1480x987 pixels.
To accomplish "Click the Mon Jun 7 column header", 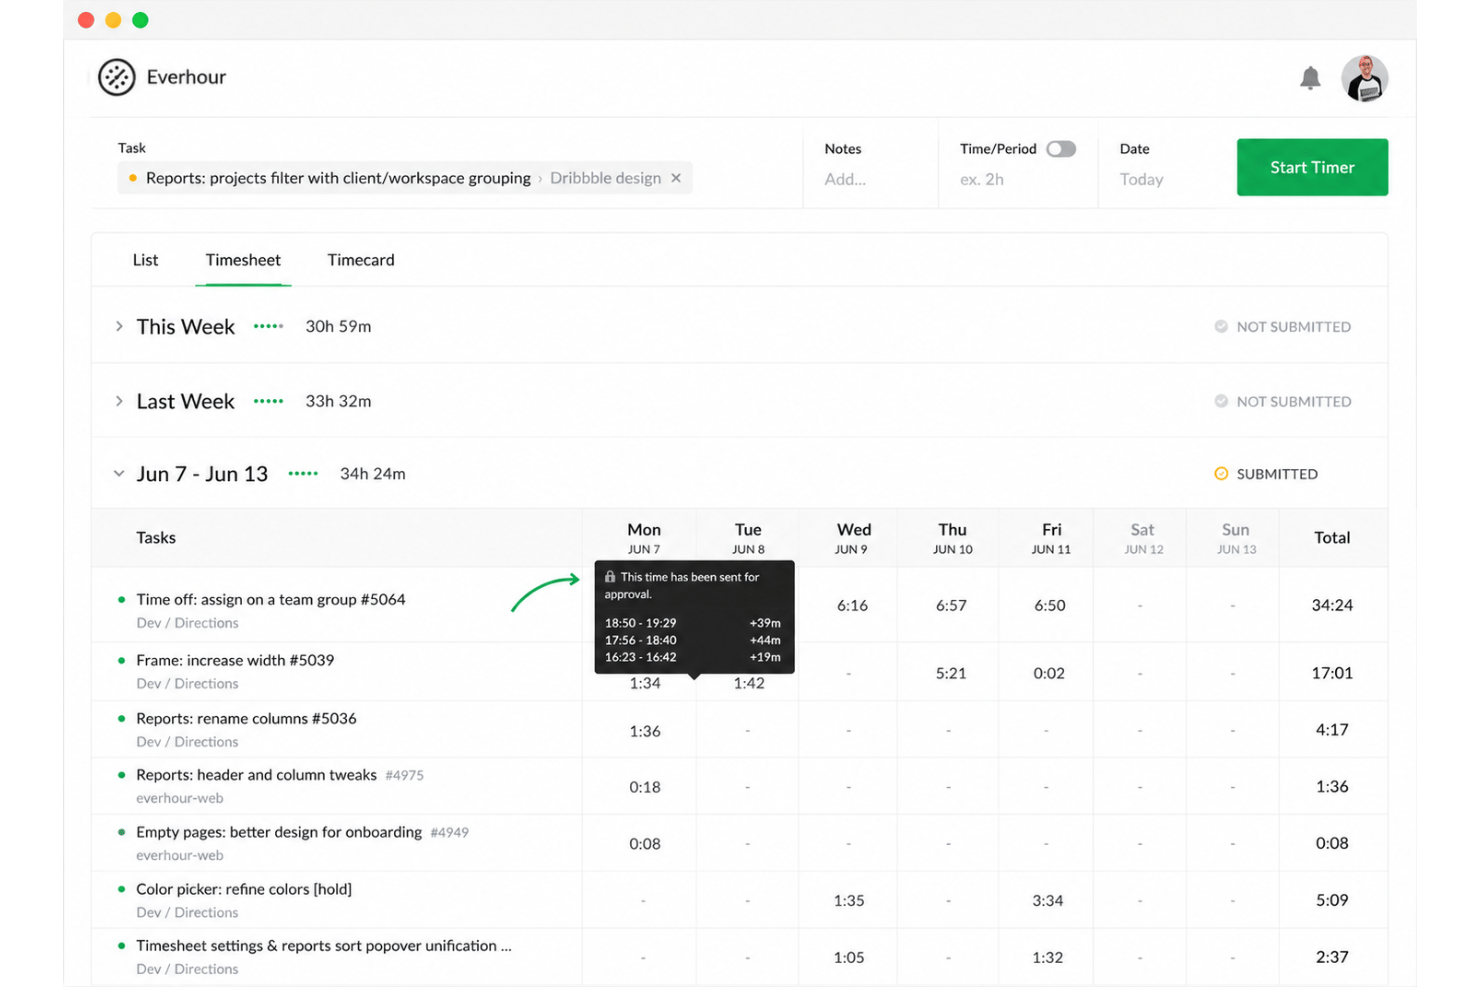I will click(644, 538).
